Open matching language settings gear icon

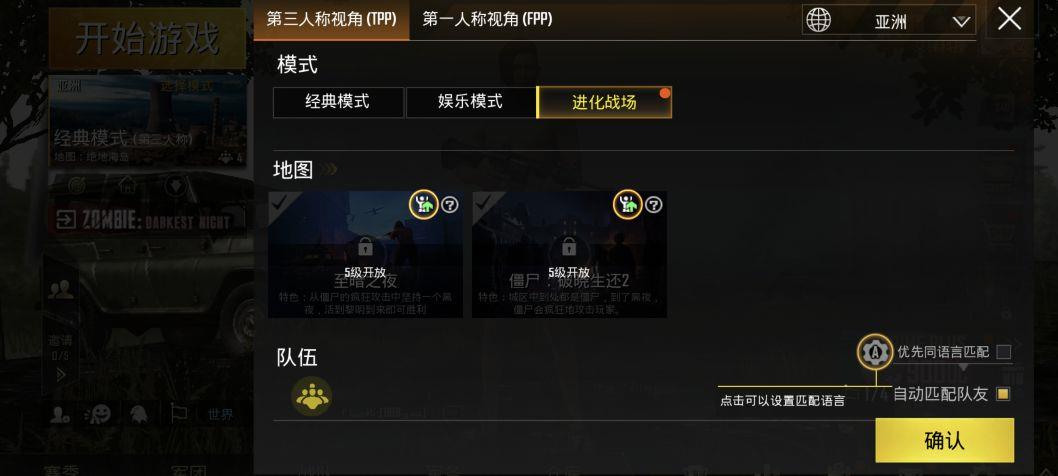click(x=875, y=352)
